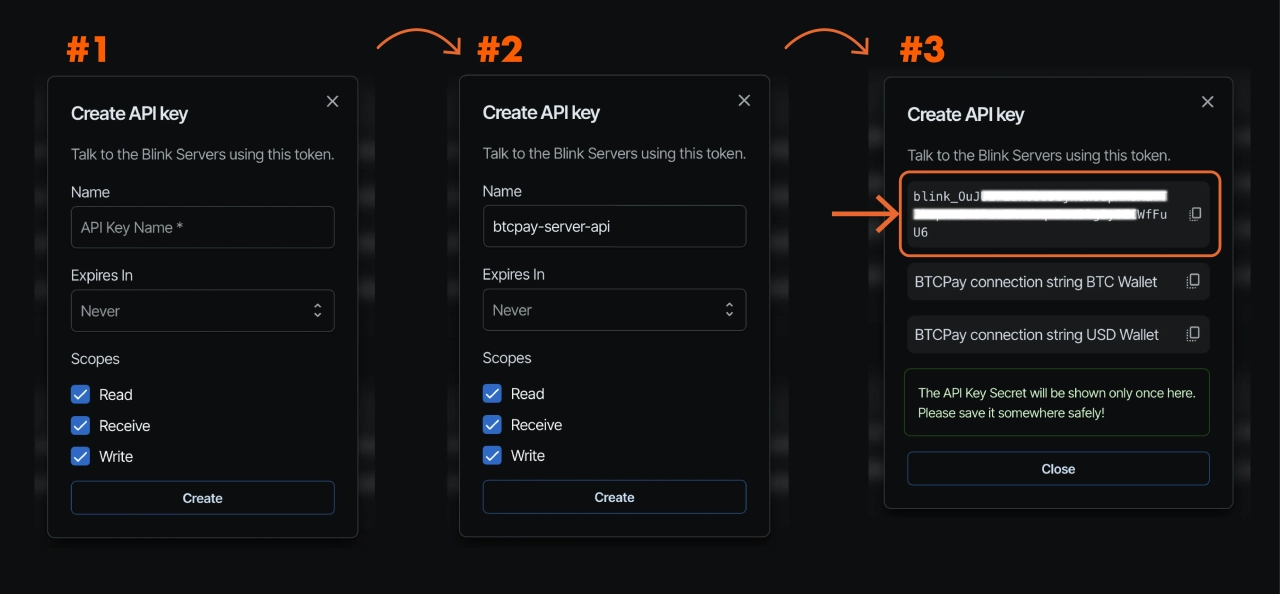The width and height of the screenshot is (1280, 594).
Task: Focus the btcpay-server-api name field
Action: tap(614, 226)
